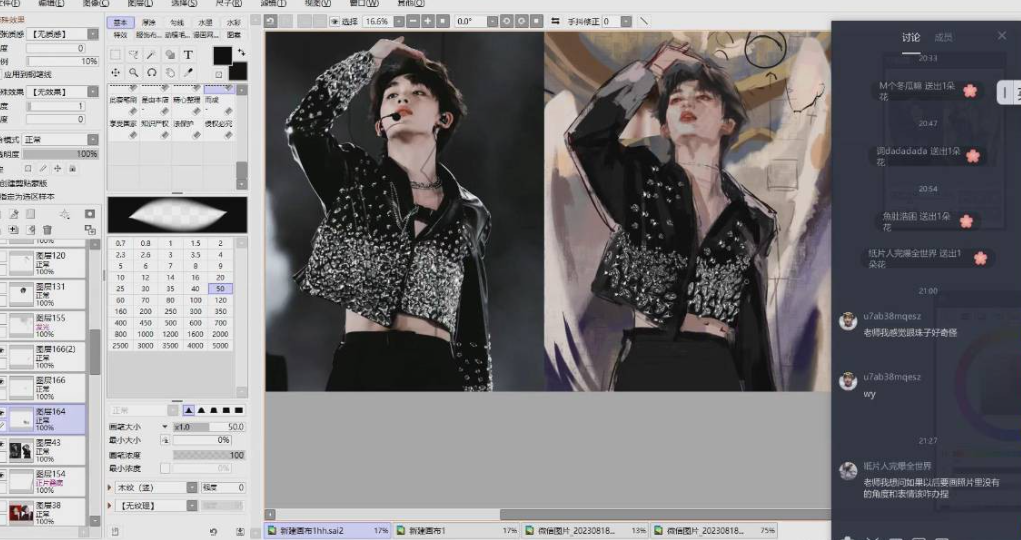1021x540 pixels.
Task: Select the Eyedropper color picker tool
Action: tap(188, 72)
